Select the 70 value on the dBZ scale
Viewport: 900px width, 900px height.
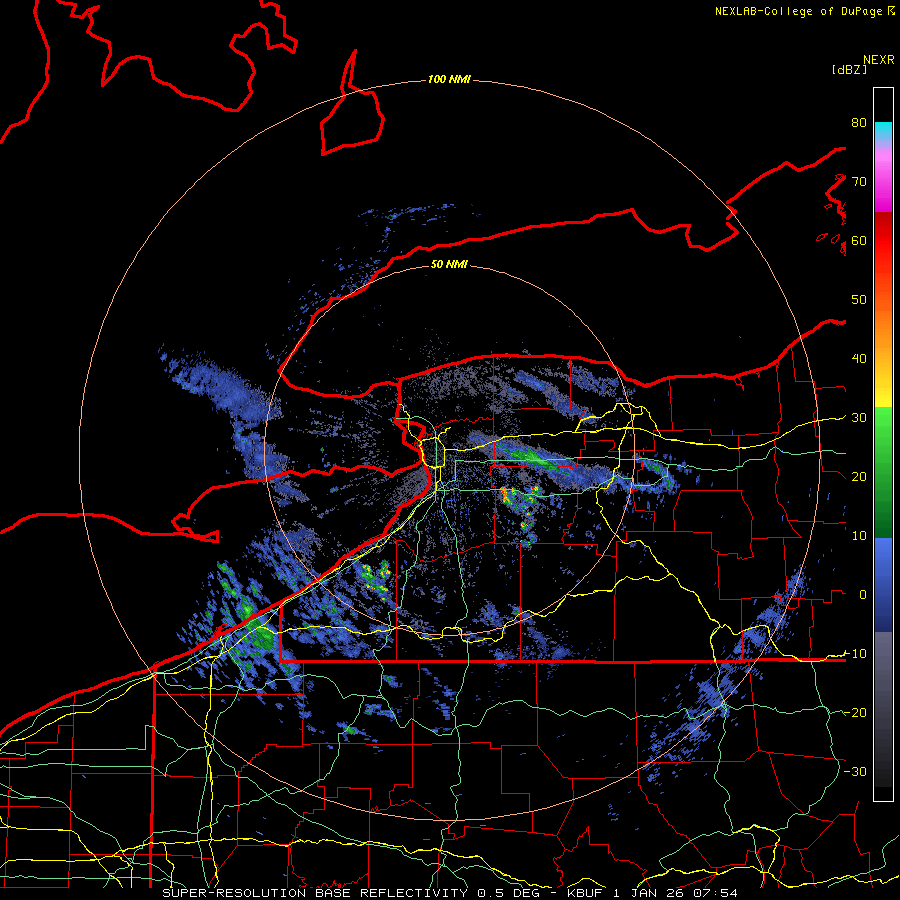pos(859,181)
